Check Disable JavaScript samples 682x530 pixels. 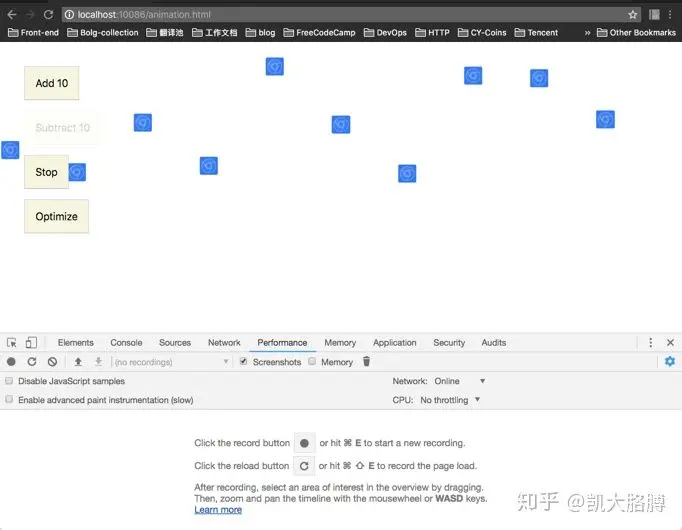pyautogui.click(x=9, y=381)
